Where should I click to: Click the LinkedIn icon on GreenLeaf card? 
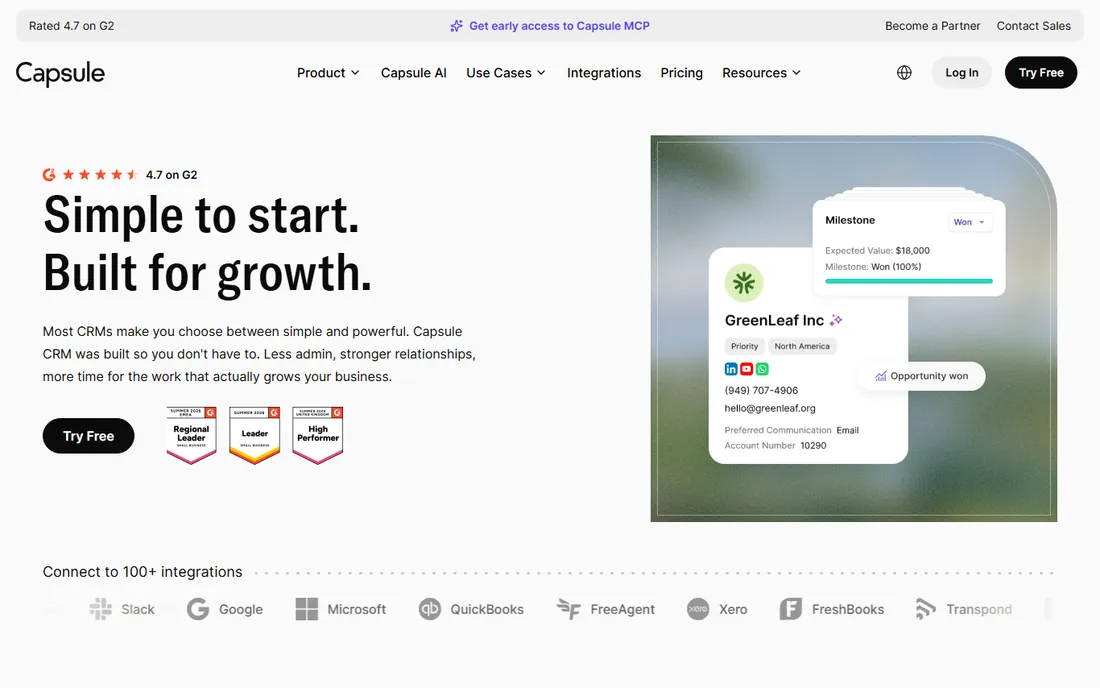[x=731, y=369]
